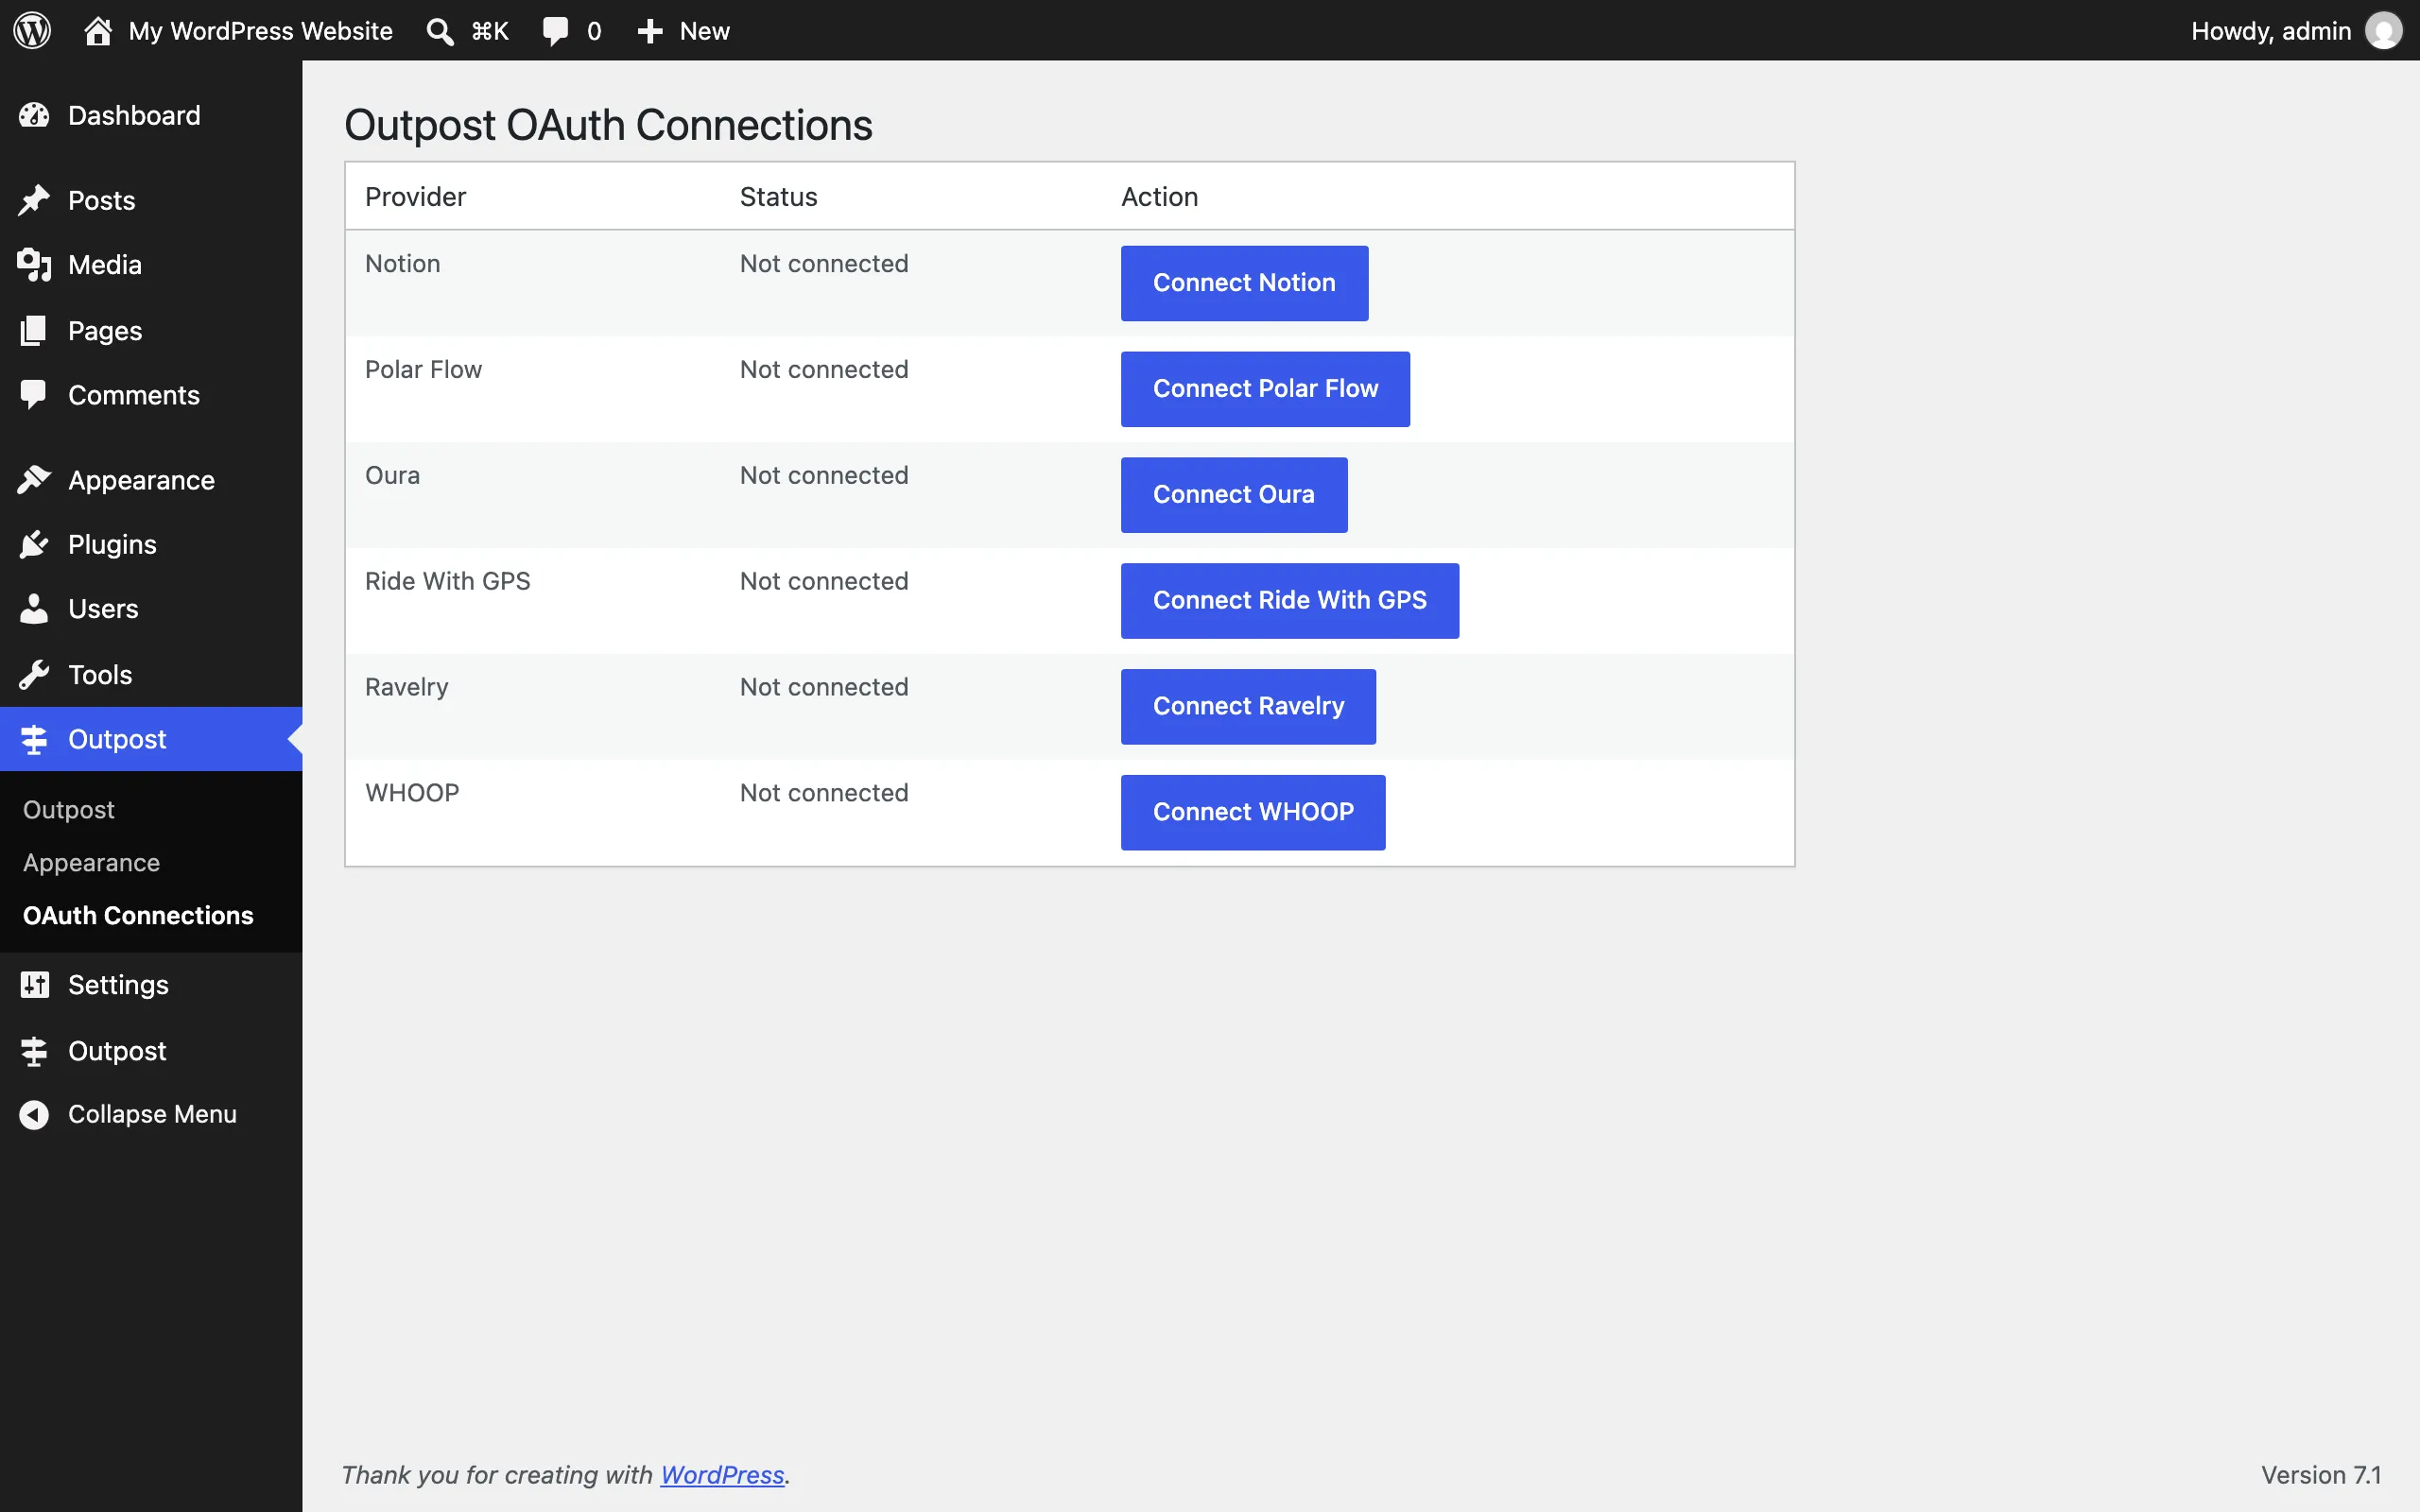Image resolution: width=2420 pixels, height=1512 pixels.
Task: Click the Version 7.1 footer text
Action: click(2321, 1475)
